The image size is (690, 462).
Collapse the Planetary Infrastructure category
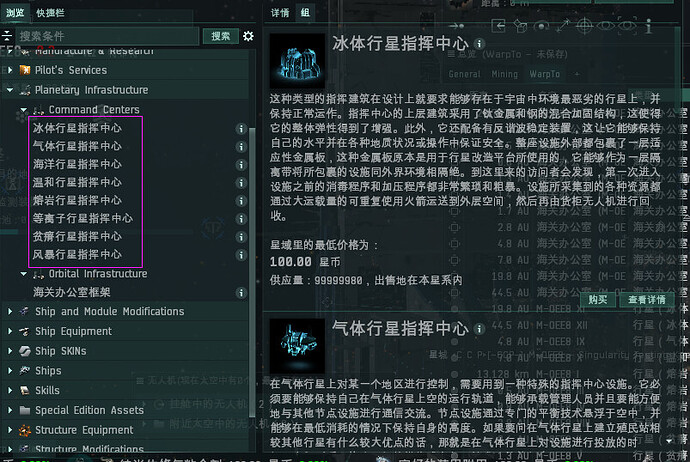pos(11,90)
